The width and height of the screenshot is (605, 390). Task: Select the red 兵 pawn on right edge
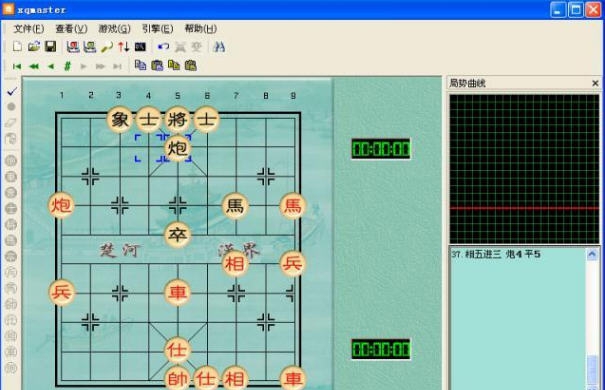[x=292, y=264]
